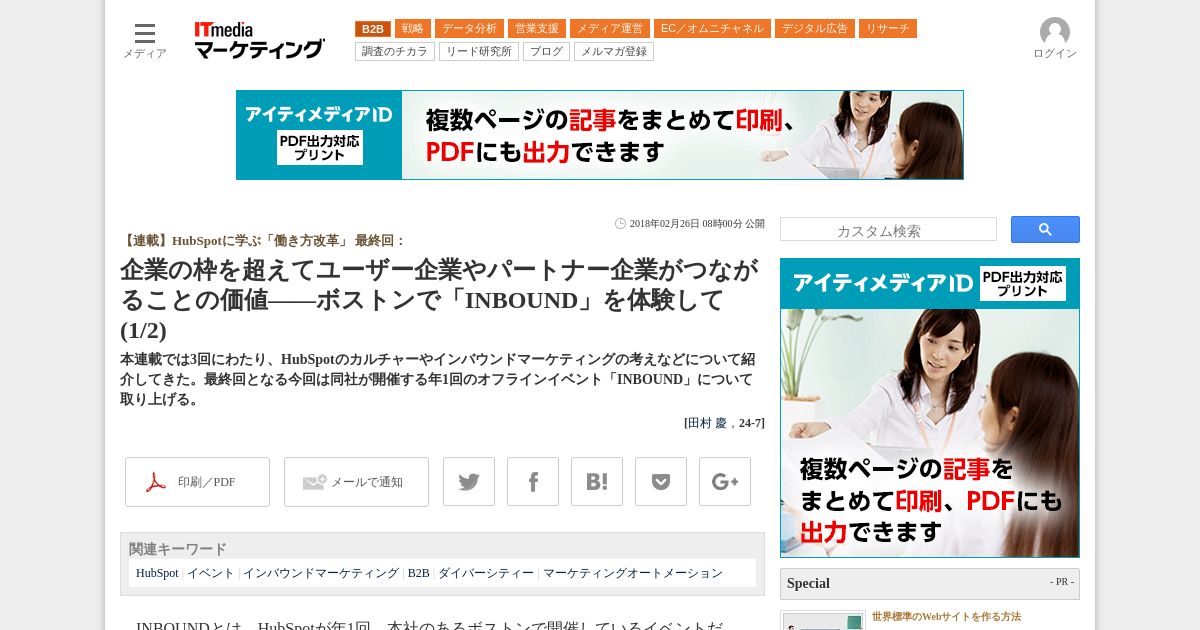
Task: Click the 関連キーワード heading
Action: pyautogui.click(x=178, y=549)
